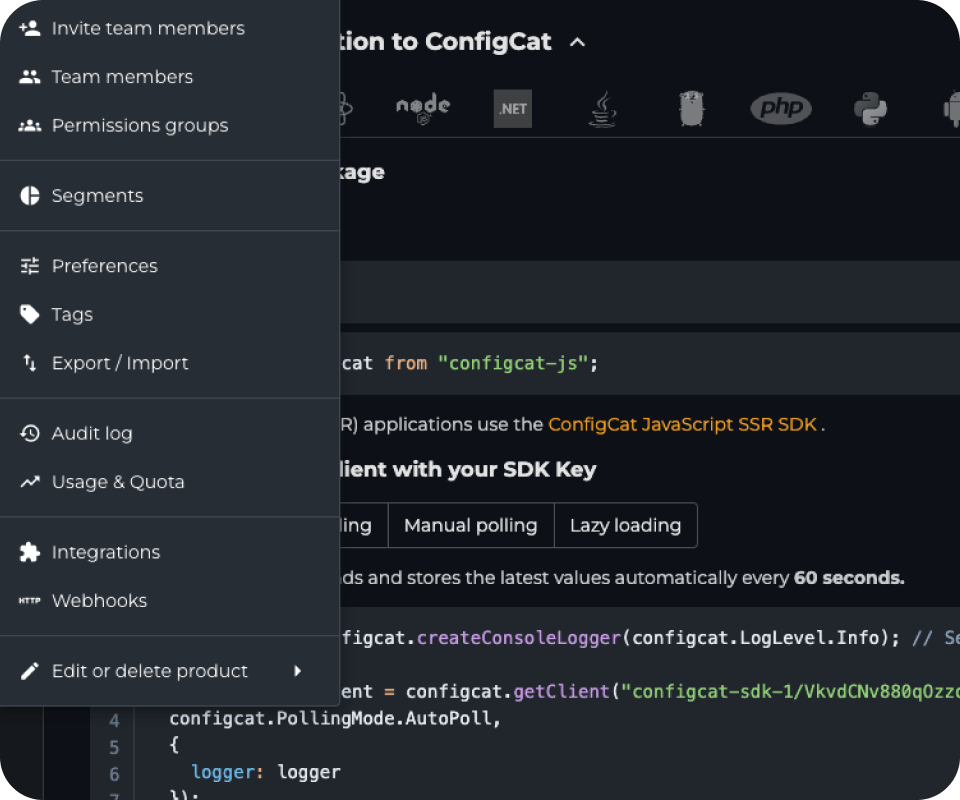Image resolution: width=960 pixels, height=800 pixels.
Task: Click the Audit log history icon
Action: 29,433
